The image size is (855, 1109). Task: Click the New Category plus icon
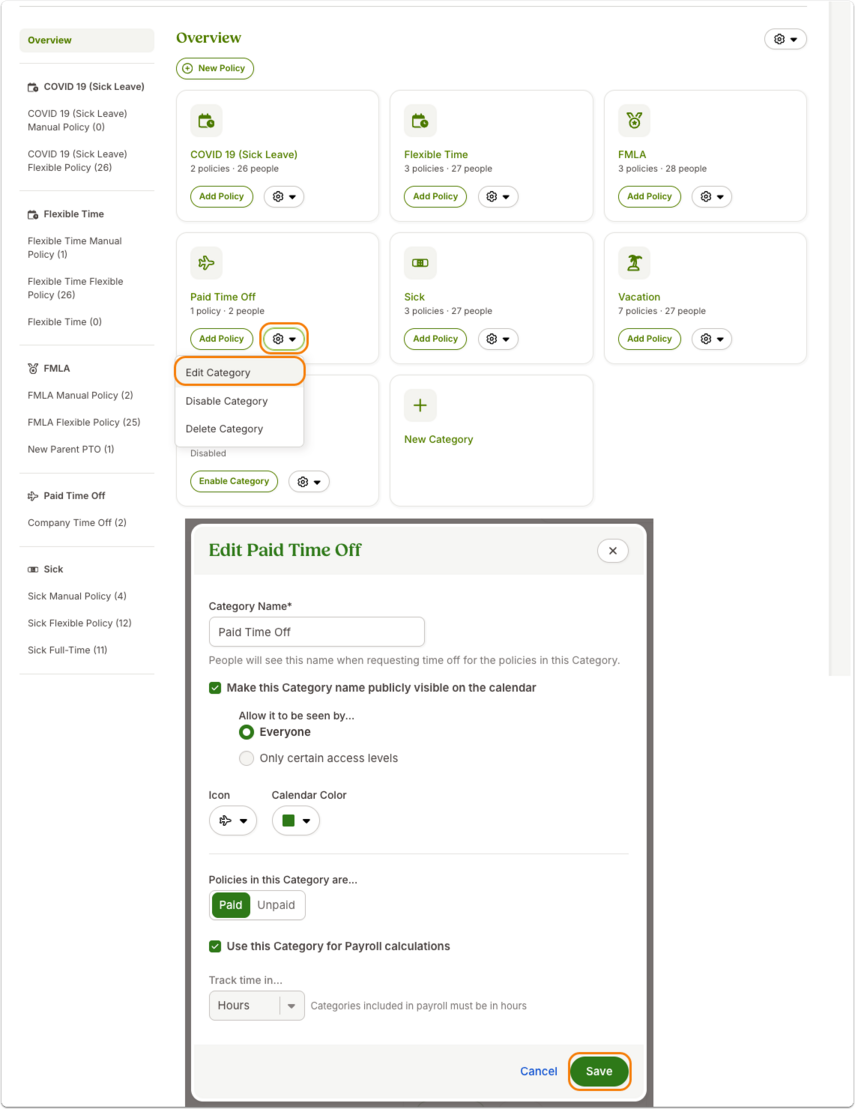(x=420, y=405)
